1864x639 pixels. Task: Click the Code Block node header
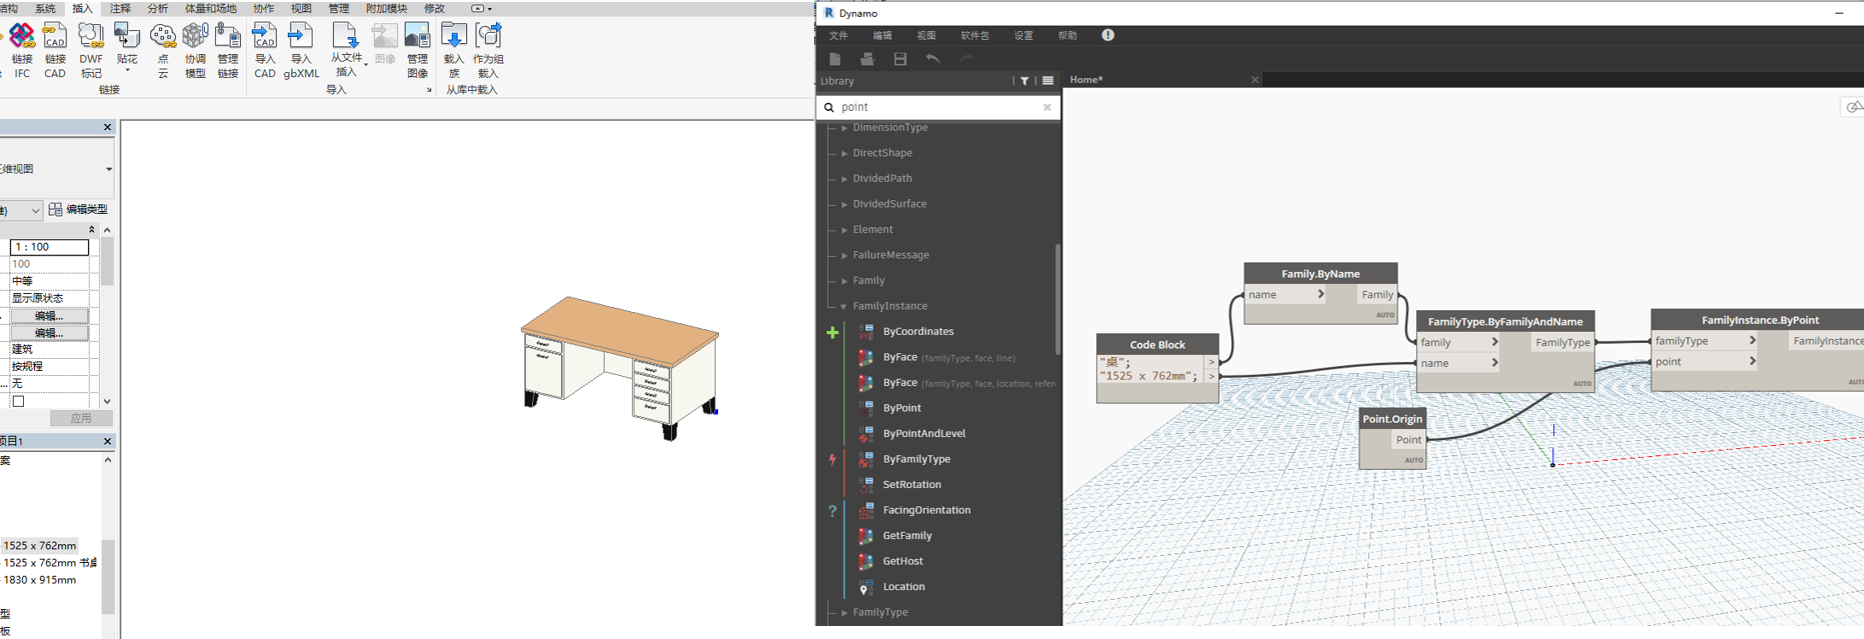(1157, 344)
